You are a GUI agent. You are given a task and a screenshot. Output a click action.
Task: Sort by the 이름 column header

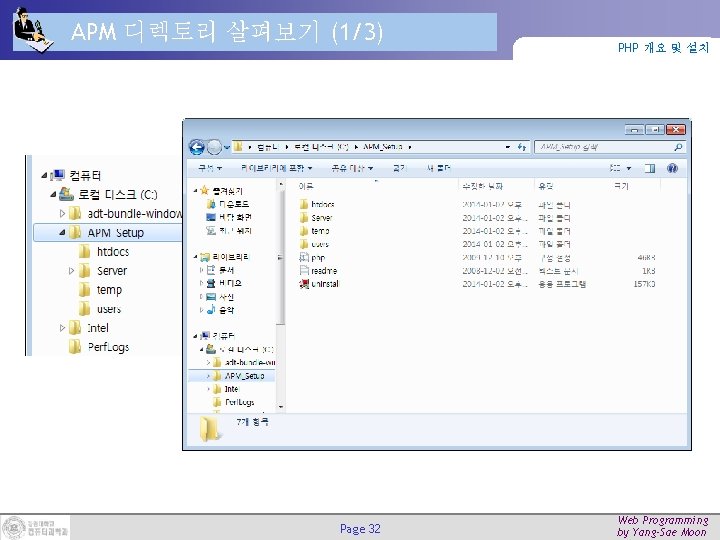306,186
